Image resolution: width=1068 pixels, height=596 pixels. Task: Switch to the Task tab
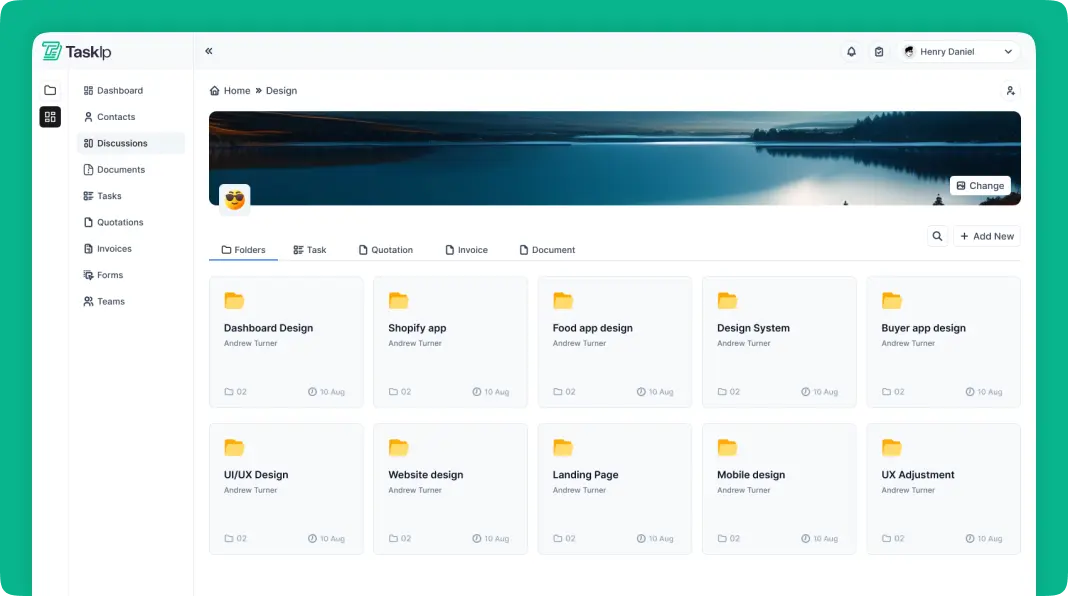(310, 249)
